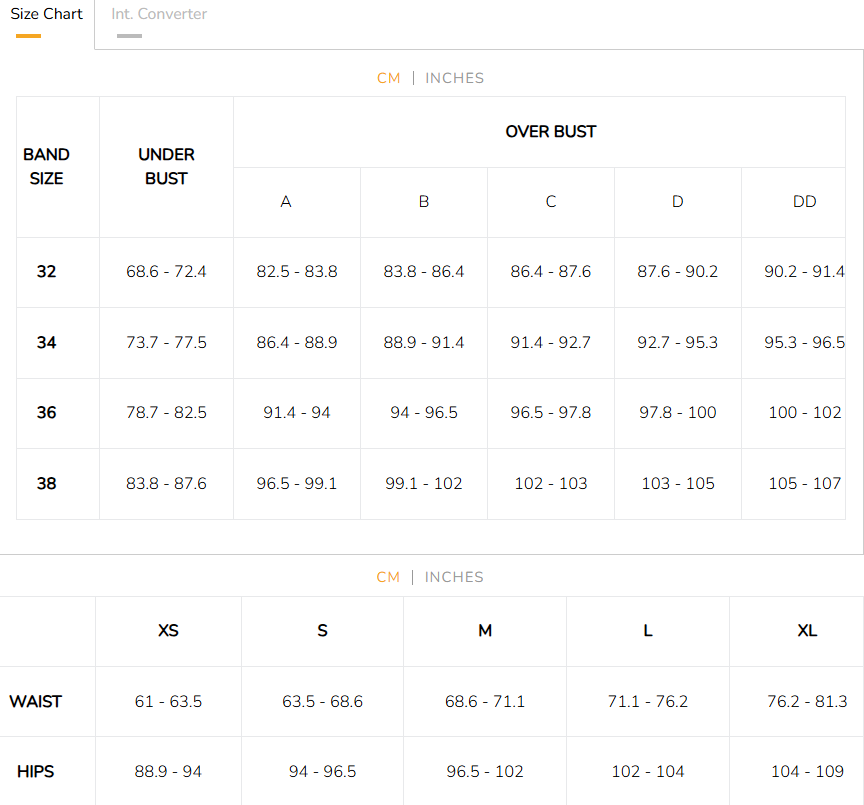Select CM for waist and hips table
This screenshot has width=864, height=805.
pyautogui.click(x=388, y=577)
